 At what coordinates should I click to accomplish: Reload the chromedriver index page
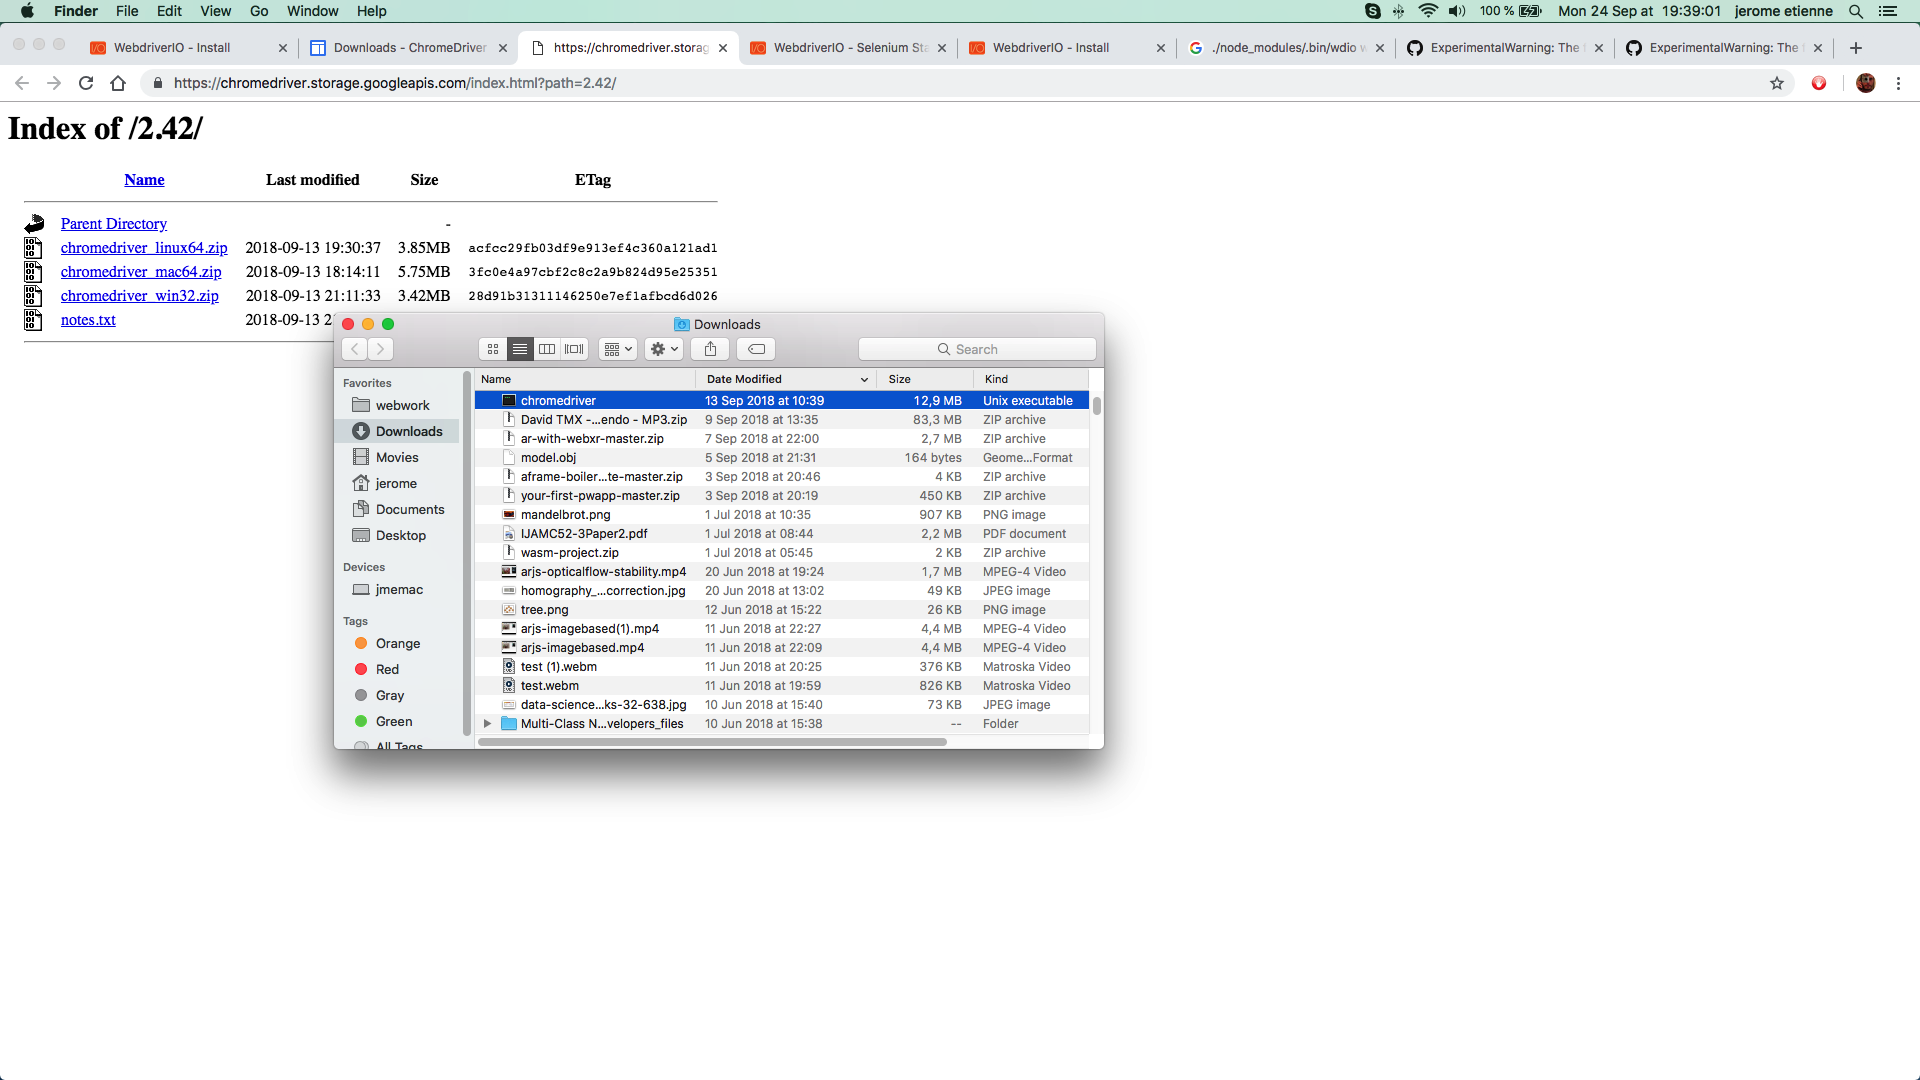pyautogui.click(x=86, y=83)
